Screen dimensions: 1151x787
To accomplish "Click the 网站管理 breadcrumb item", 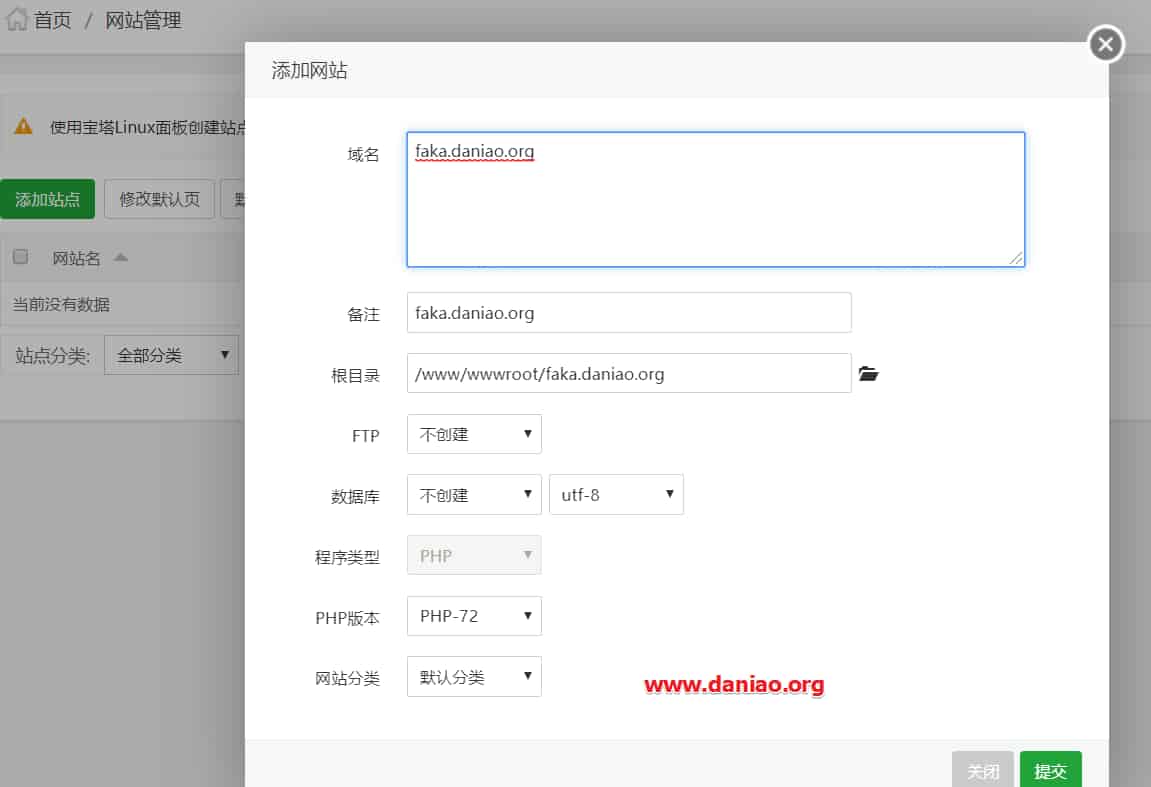I will click(143, 20).
